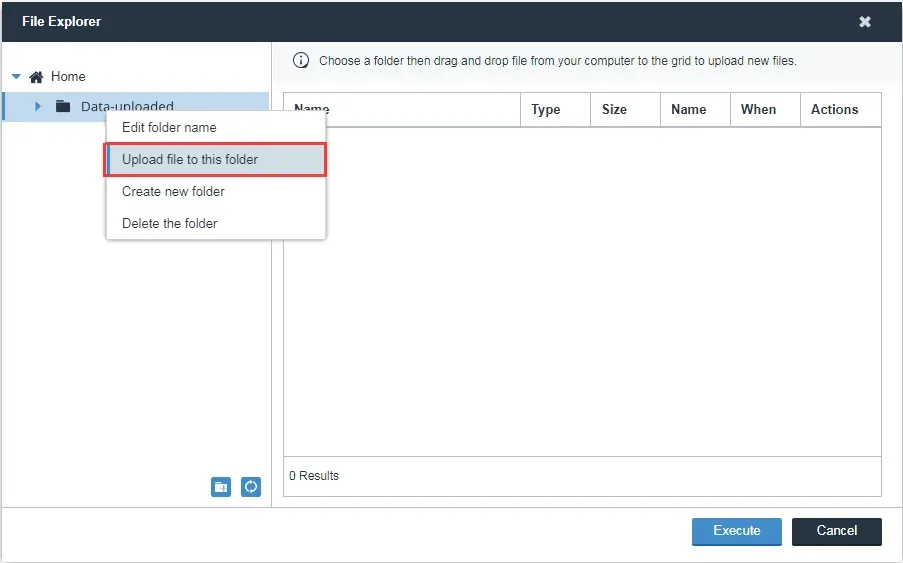Expand the Data-uploaded folder arrow
Screen dimensions: 903x563
click(x=38, y=106)
